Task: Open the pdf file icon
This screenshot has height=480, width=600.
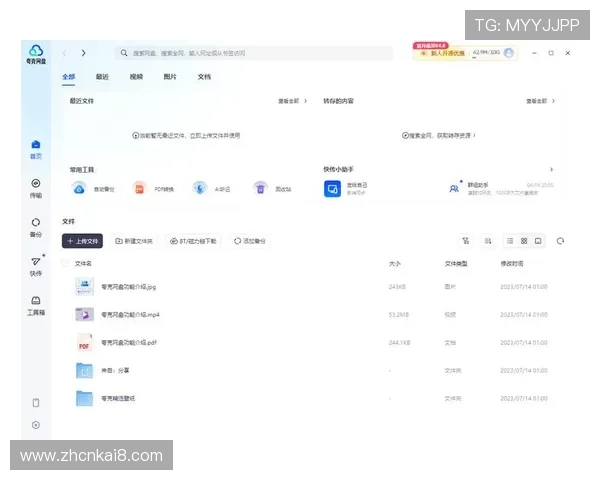Action: pyautogui.click(x=85, y=342)
